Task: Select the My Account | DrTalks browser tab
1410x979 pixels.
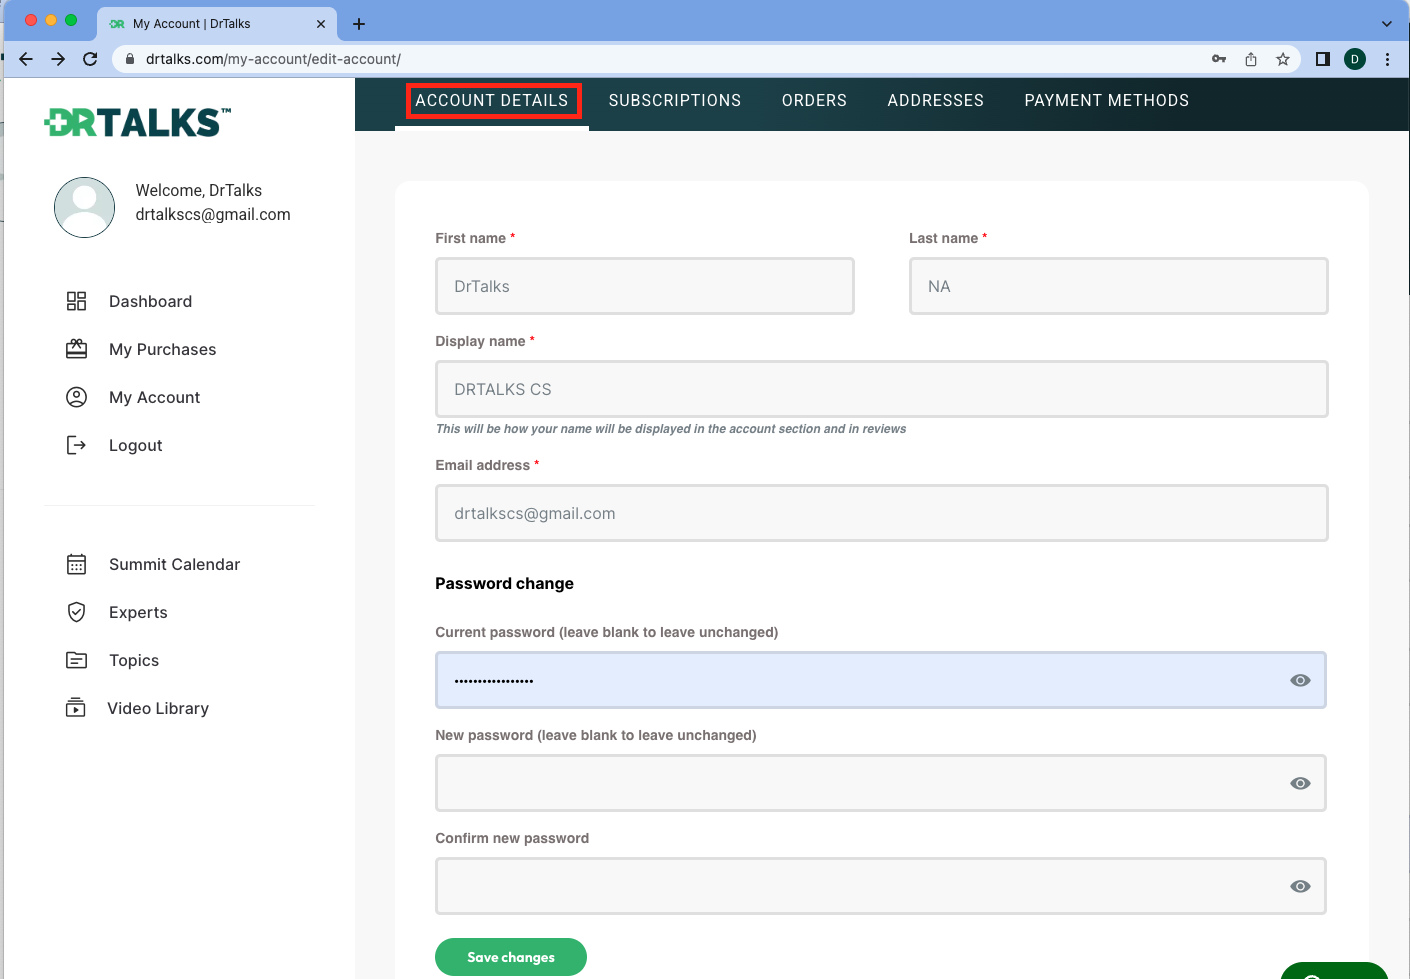Action: click(x=218, y=24)
